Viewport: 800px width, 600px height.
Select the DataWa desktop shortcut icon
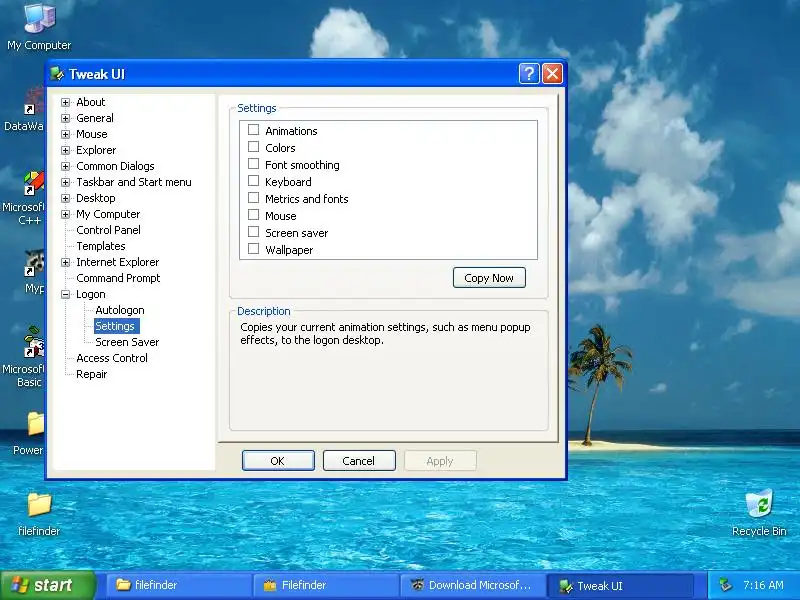34,101
